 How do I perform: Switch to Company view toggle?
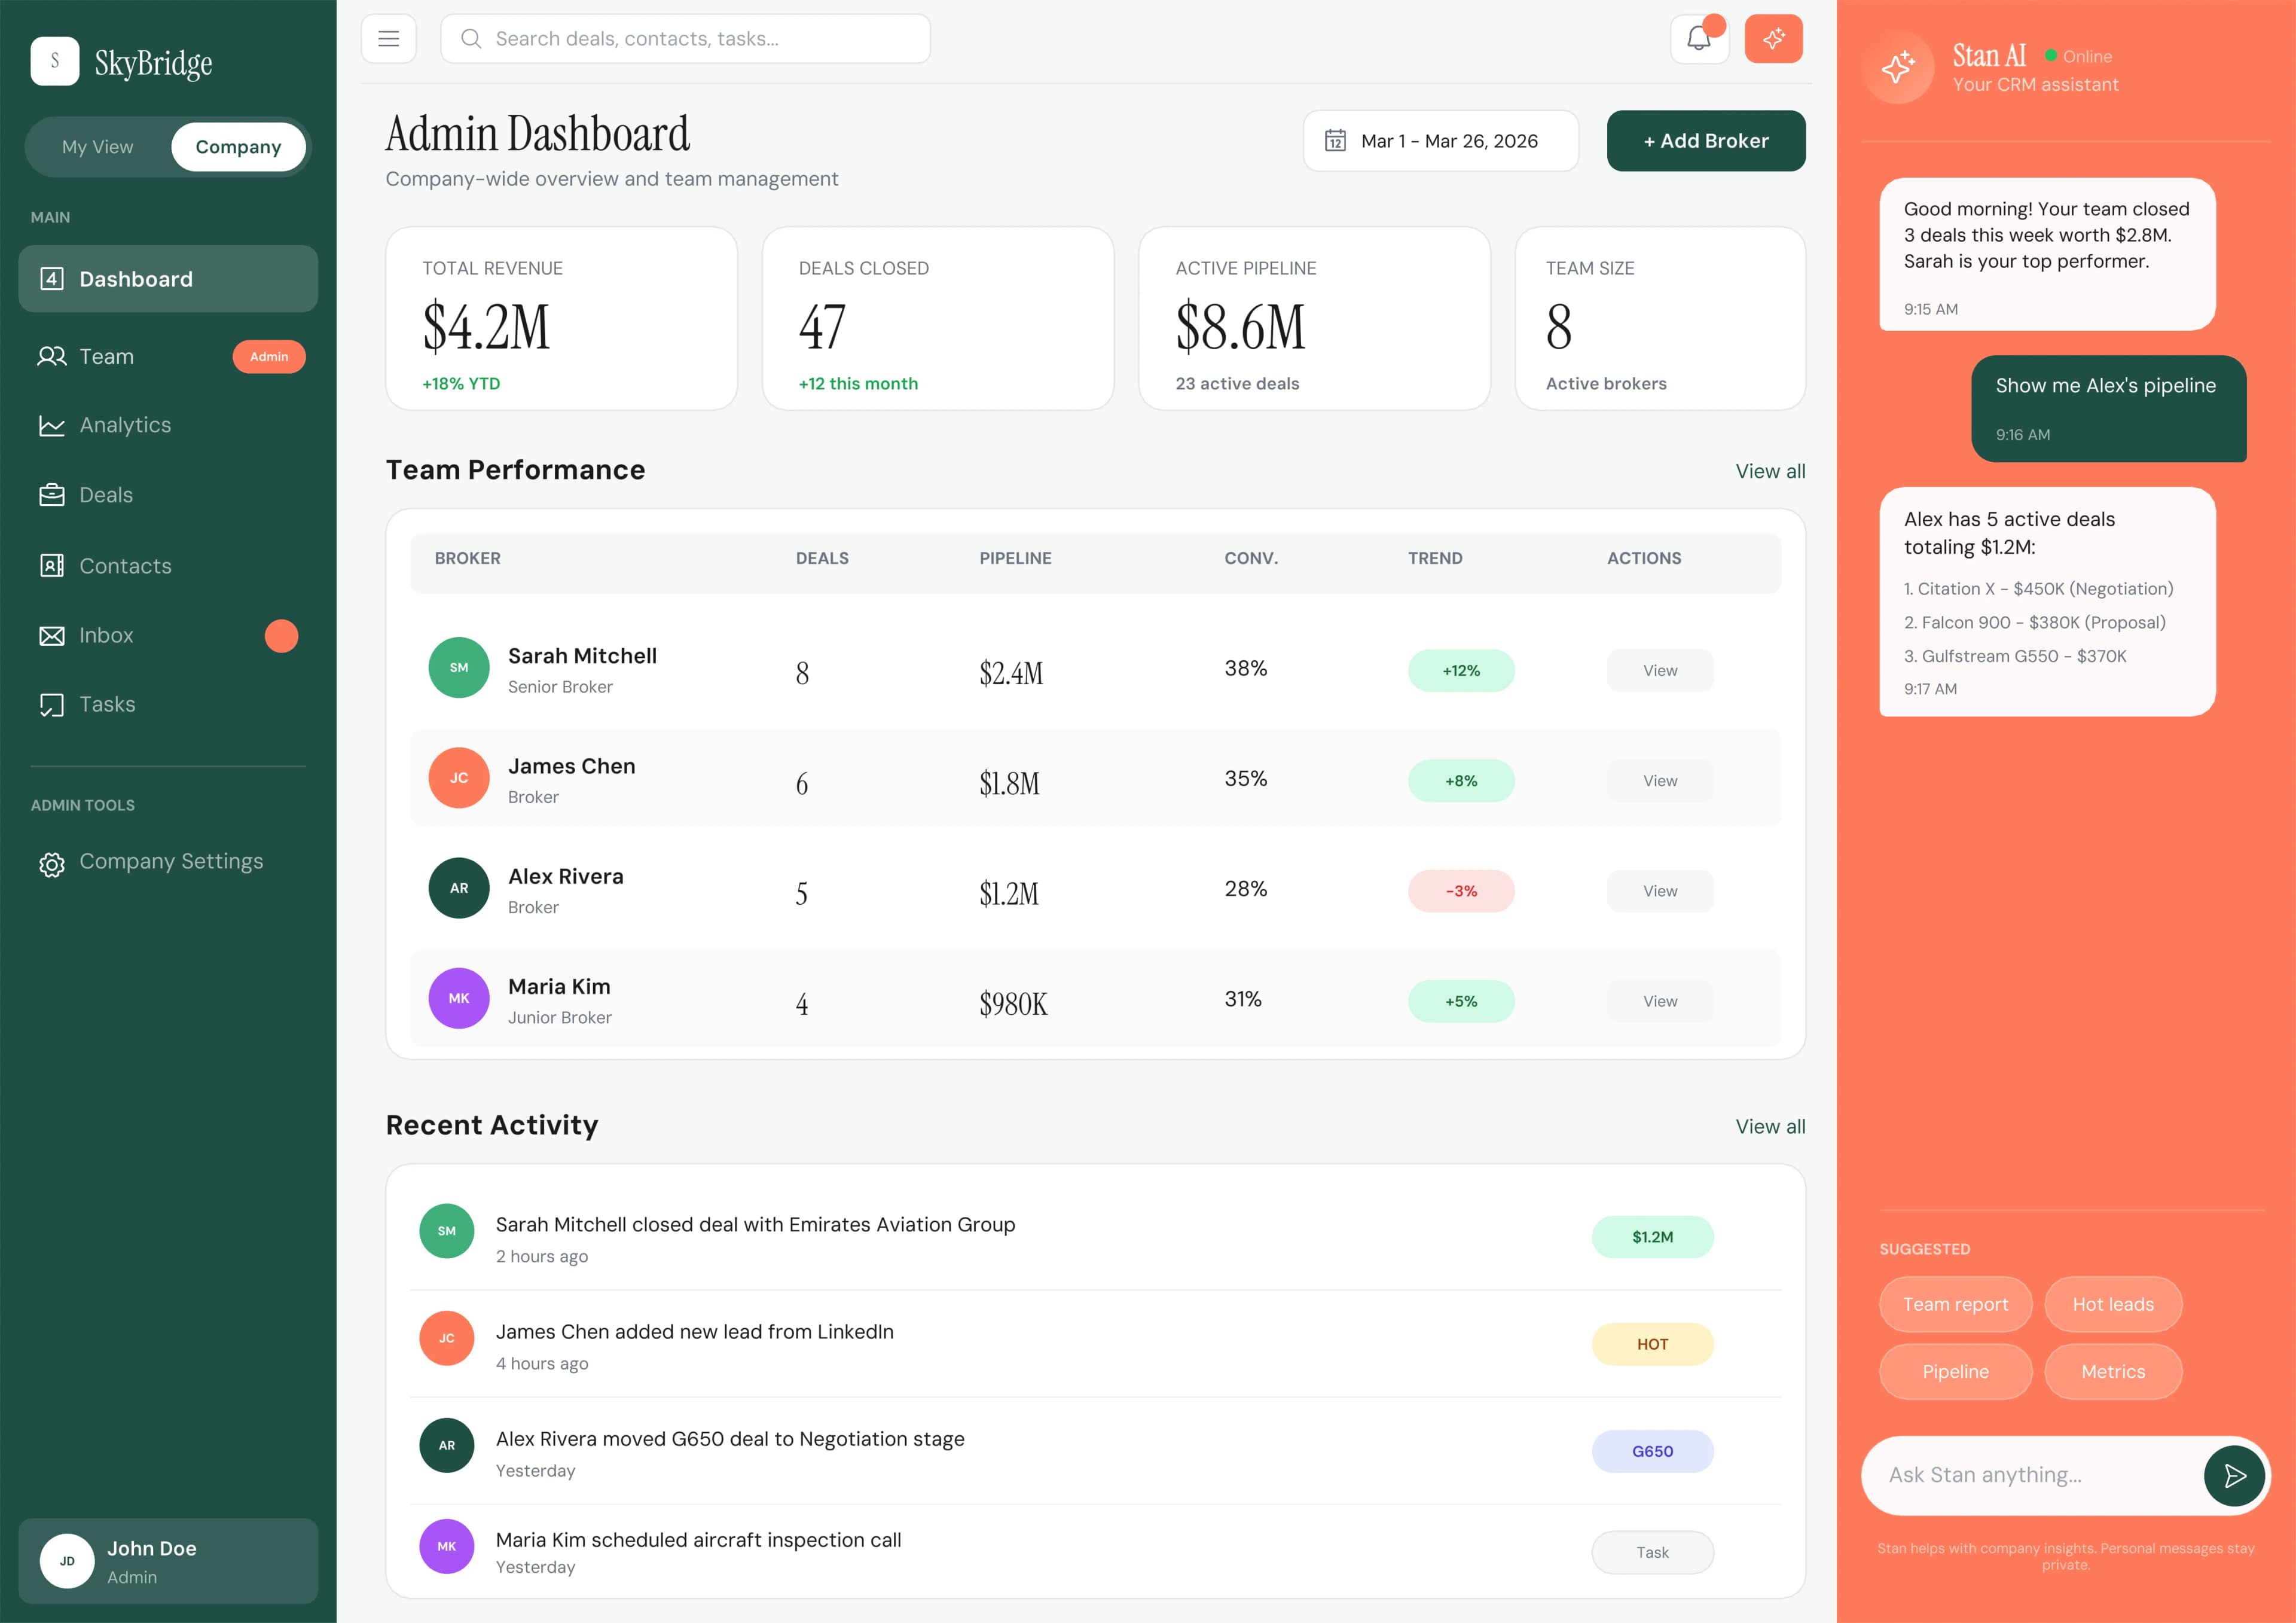pos(238,146)
